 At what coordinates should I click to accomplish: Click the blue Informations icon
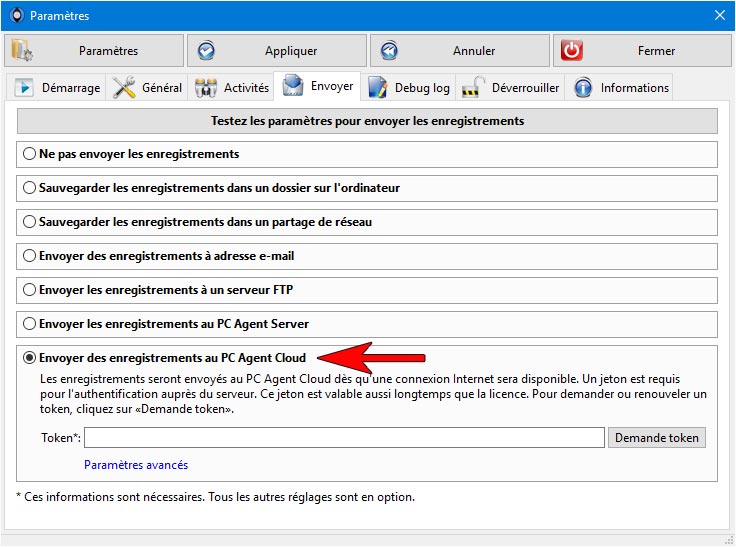point(583,88)
